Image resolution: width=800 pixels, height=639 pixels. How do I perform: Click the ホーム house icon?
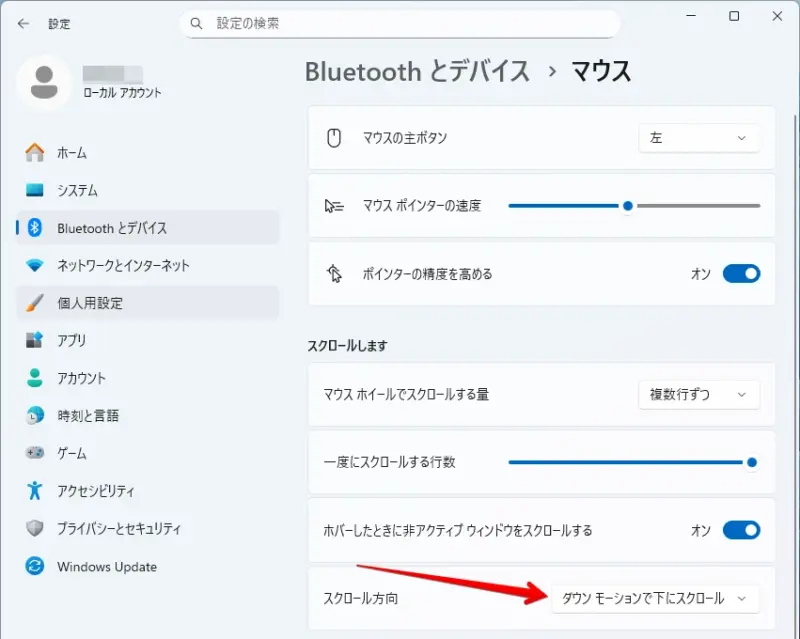click(35, 153)
